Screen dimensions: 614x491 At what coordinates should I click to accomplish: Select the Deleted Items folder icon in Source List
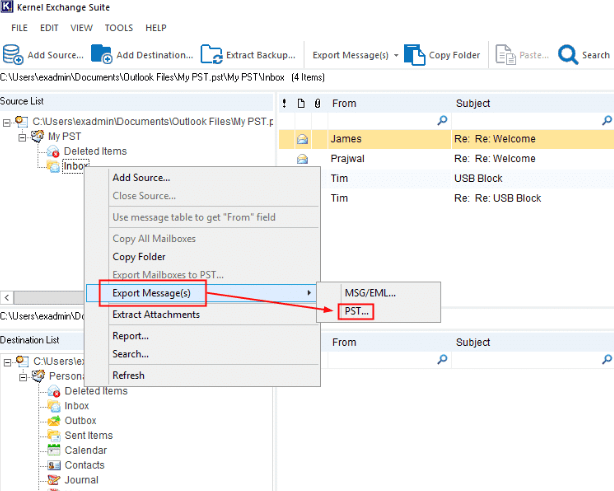point(54,151)
